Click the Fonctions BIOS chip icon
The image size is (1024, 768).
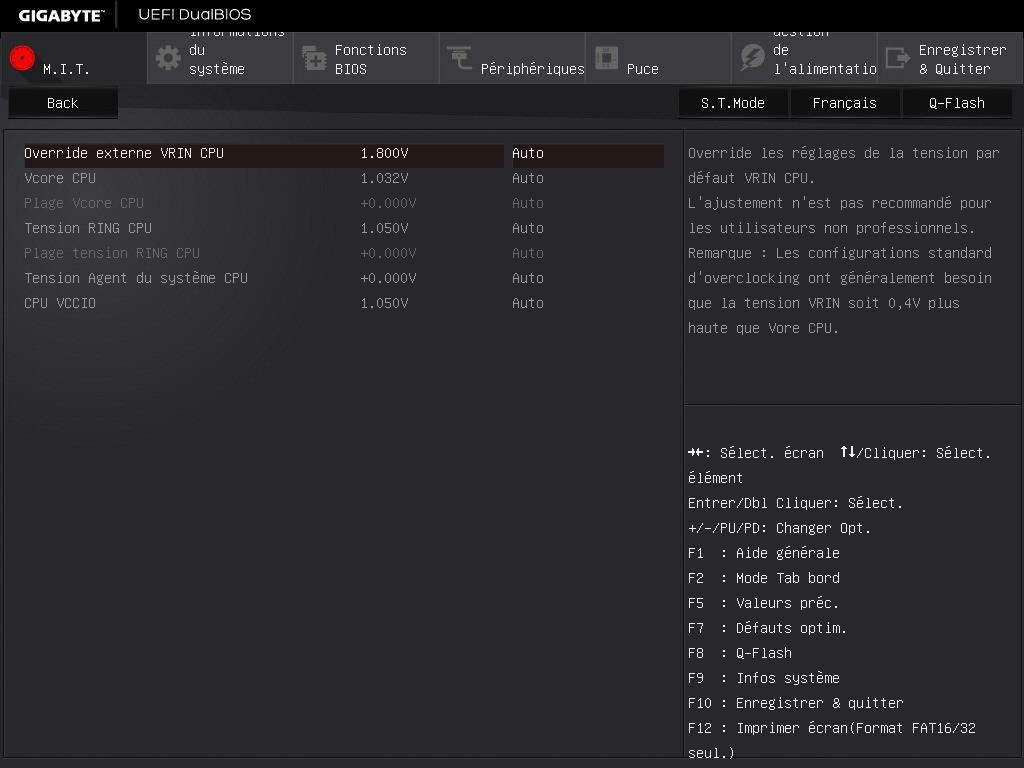tap(314, 58)
